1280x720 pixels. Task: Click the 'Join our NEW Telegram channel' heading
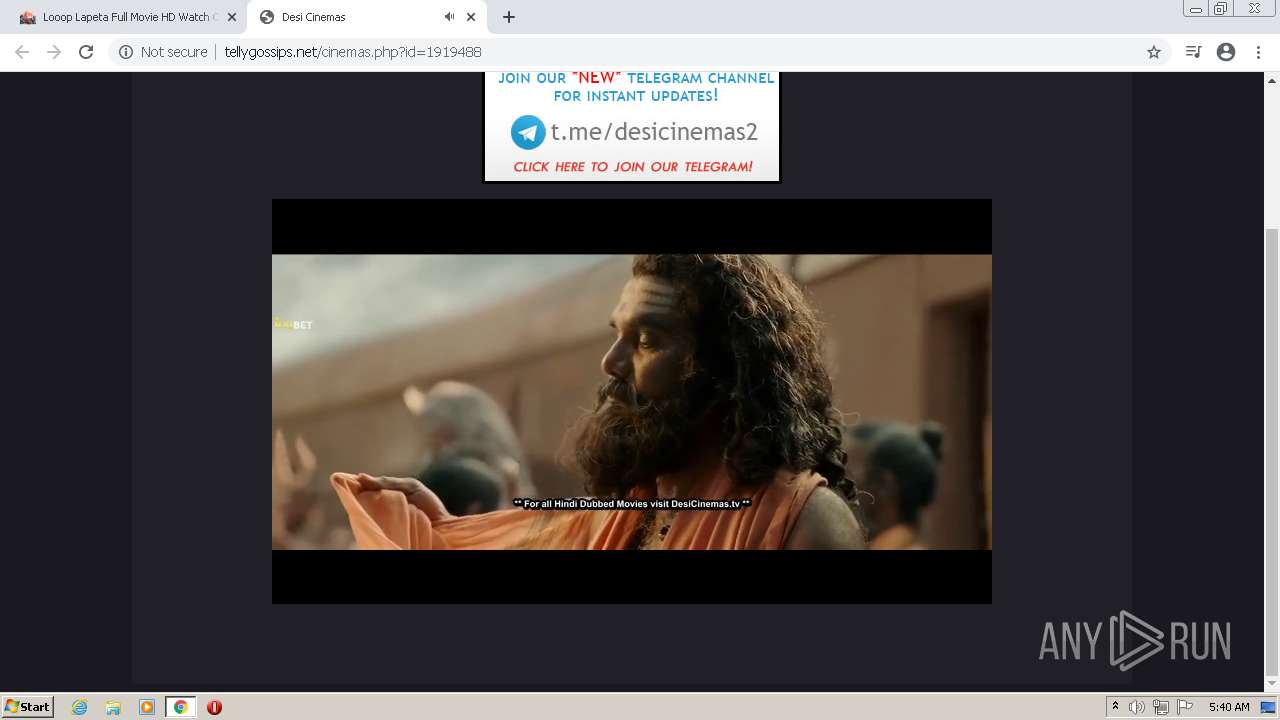(x=636, y=87)
